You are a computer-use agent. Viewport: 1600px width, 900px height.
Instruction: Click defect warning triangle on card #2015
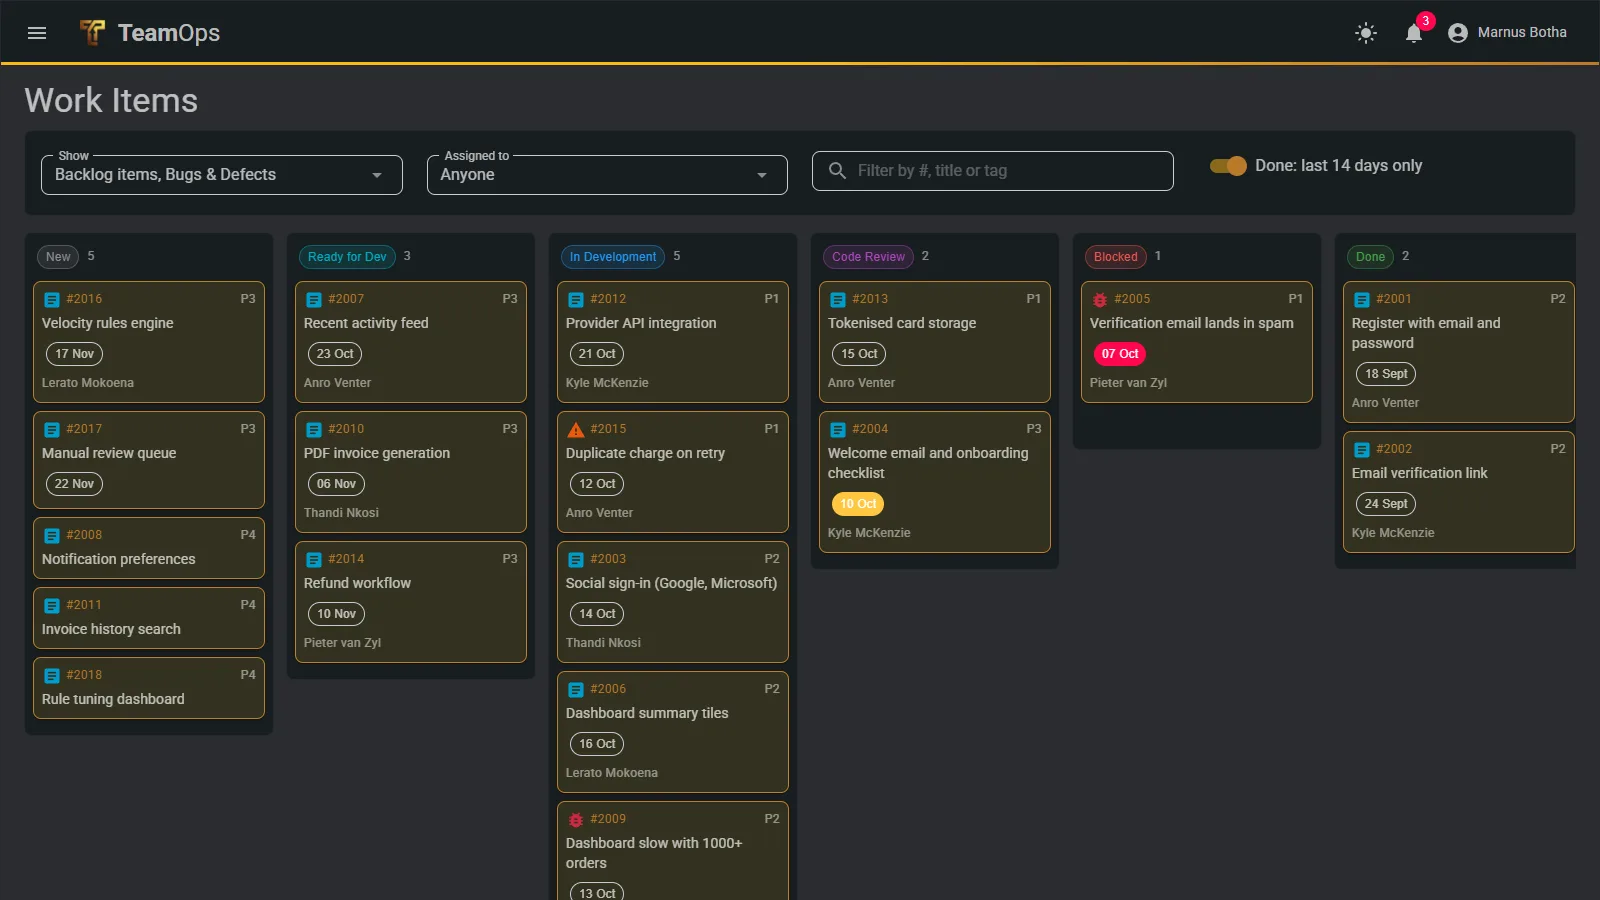576,430
